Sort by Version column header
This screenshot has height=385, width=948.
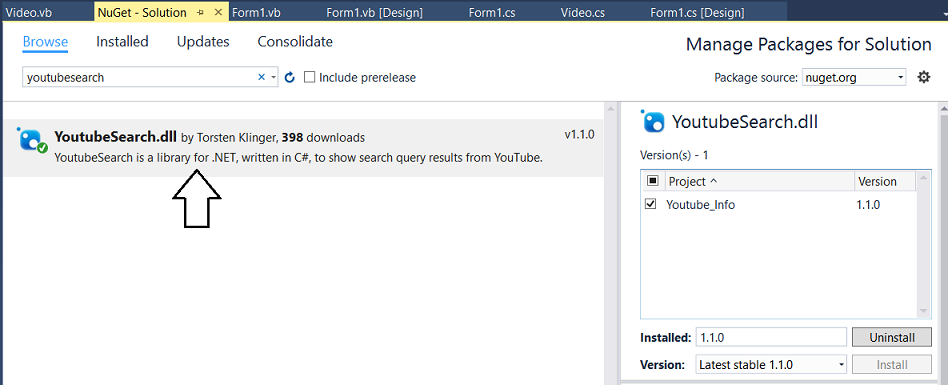(x=885, y=181)
